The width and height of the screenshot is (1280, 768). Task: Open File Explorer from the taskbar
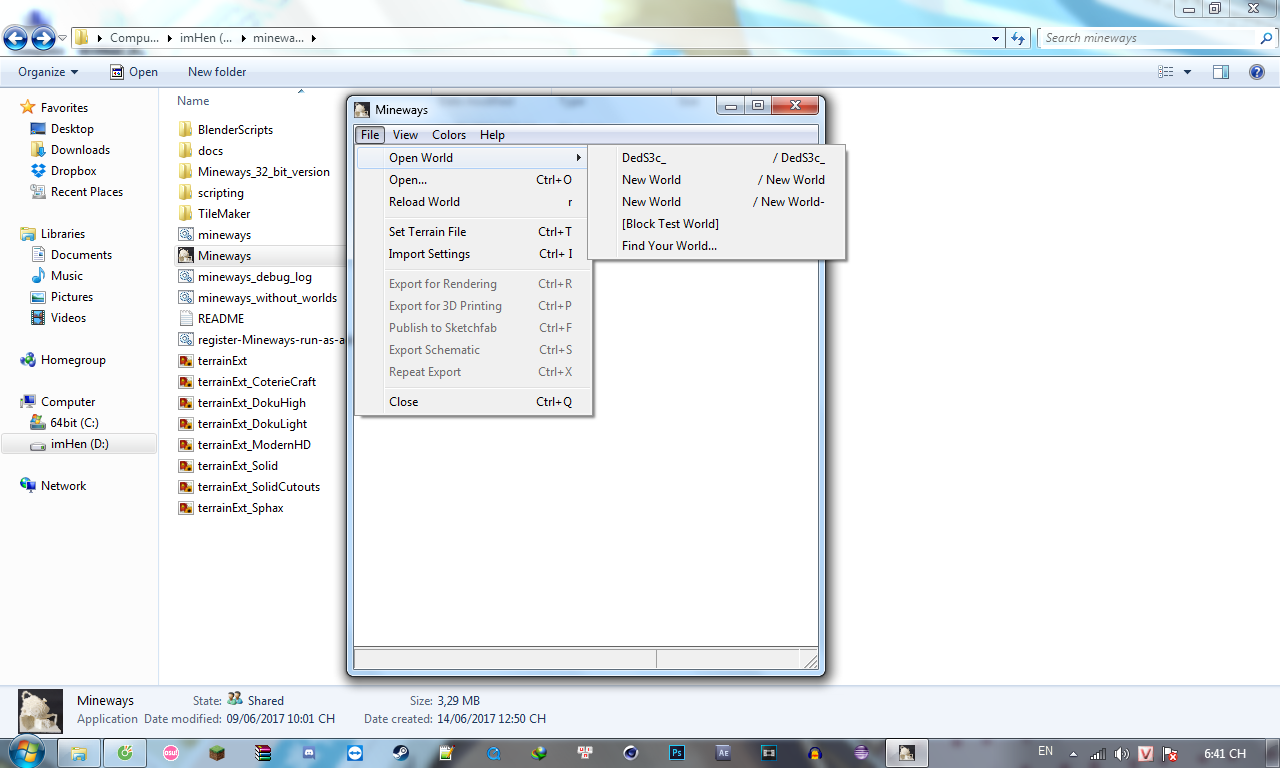(79, 753)
